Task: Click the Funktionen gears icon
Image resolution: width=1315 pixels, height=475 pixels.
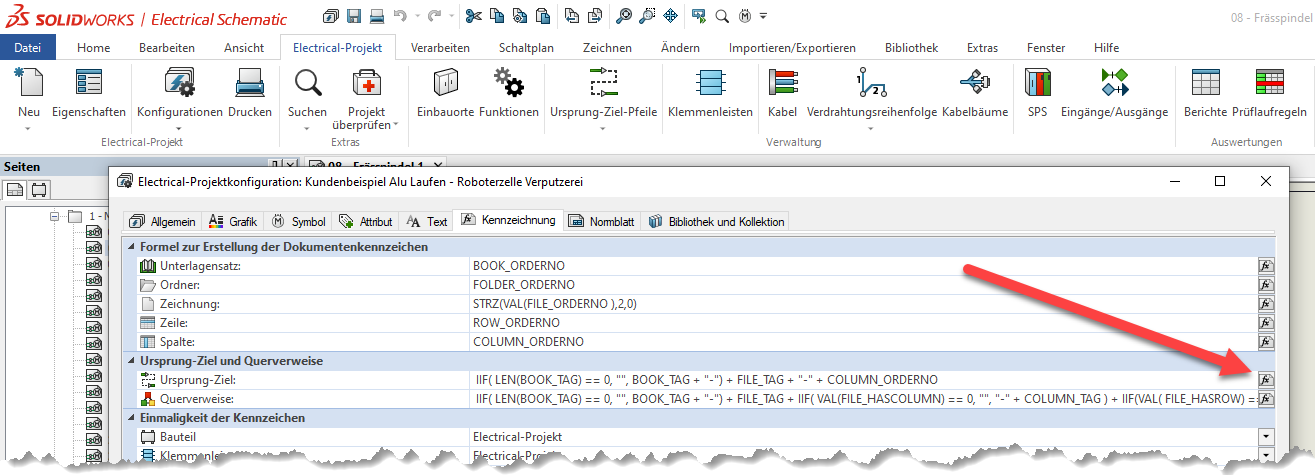Action: [508, 92]
